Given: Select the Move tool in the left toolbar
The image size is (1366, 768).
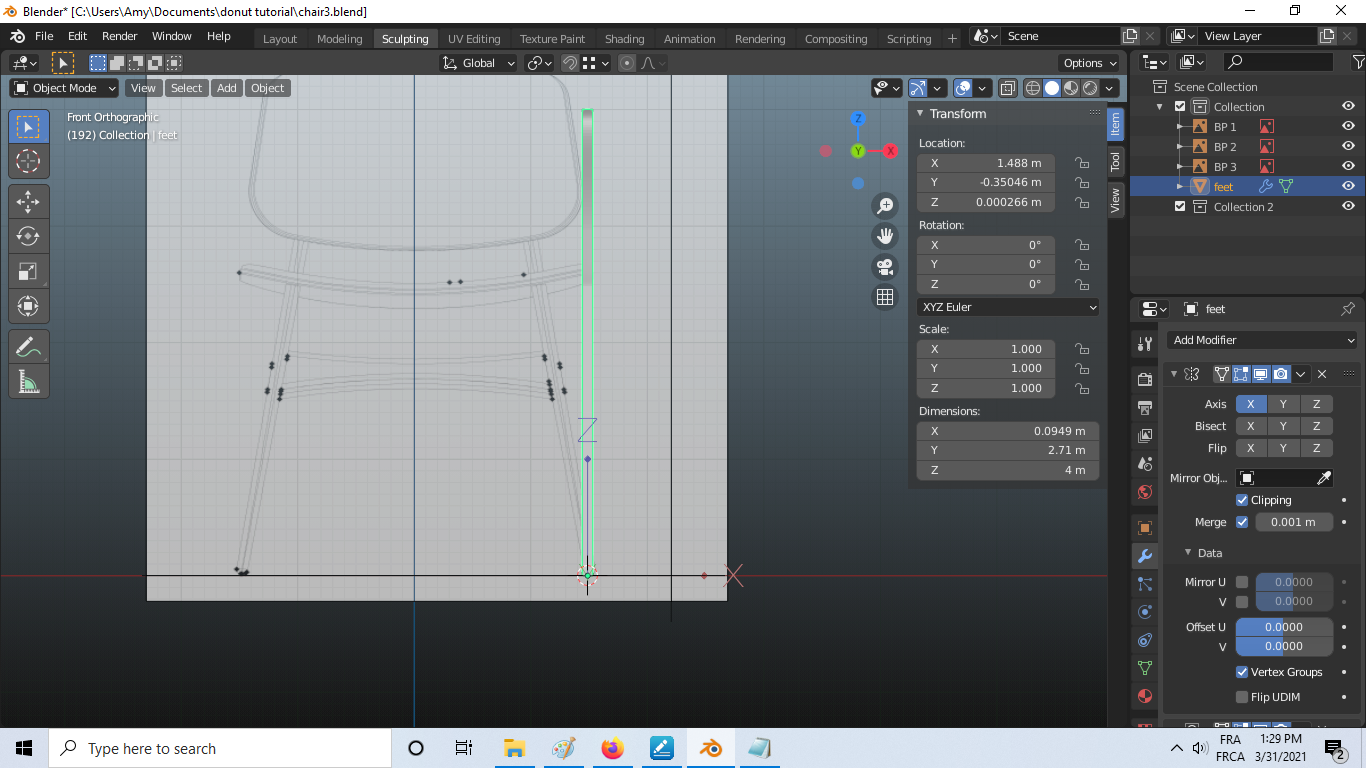Looking at the screenshot, I should 28,201.
